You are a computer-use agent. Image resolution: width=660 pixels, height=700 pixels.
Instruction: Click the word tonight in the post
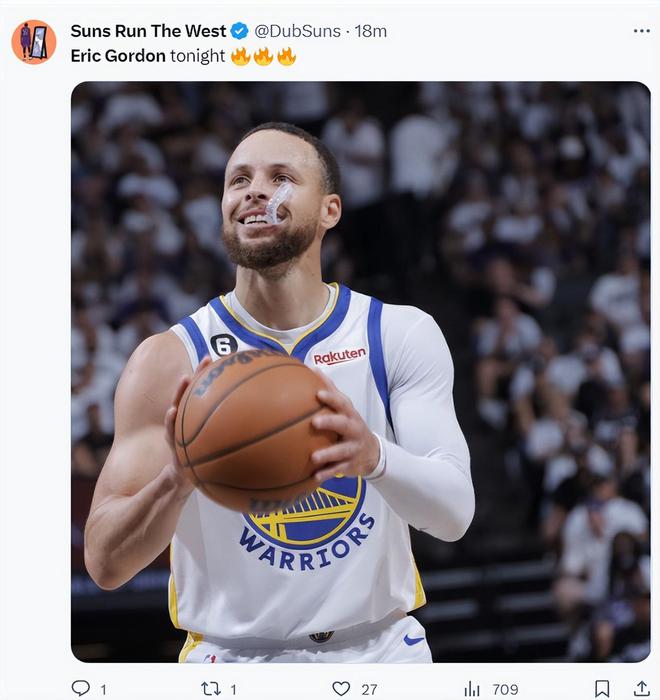(197, 56)
